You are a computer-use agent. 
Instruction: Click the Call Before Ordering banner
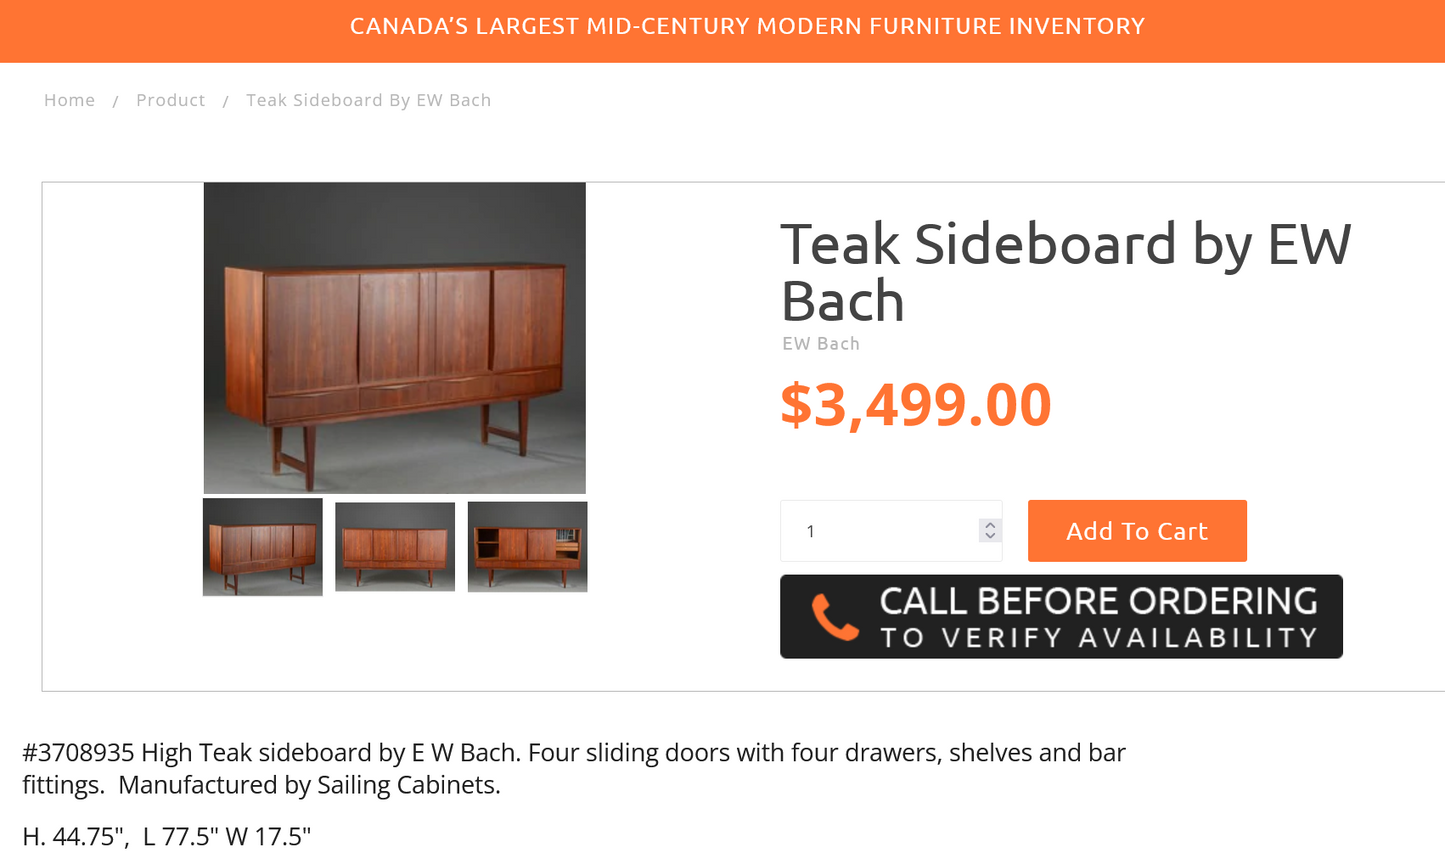[1060, 616]
